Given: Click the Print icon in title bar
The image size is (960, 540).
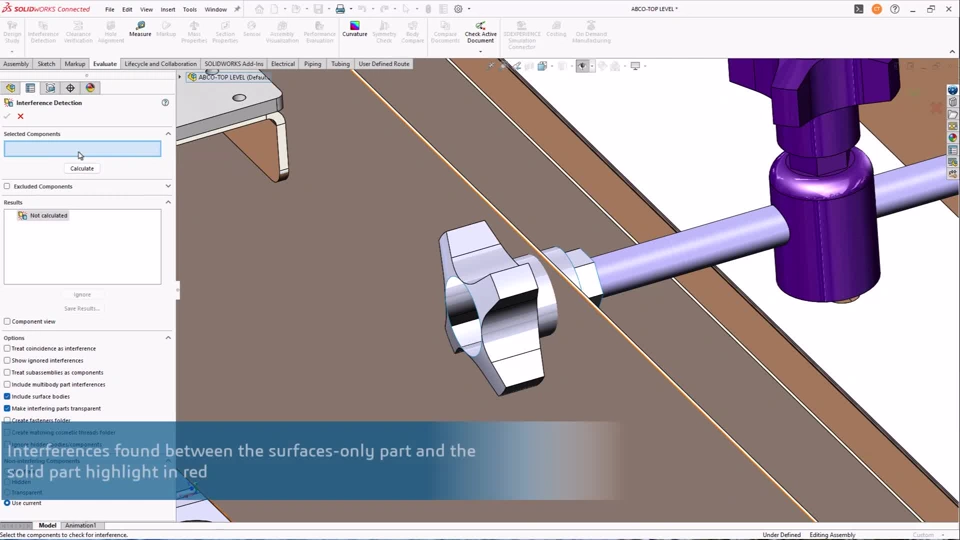Looking at the screenshot, I should click(x=340, y=9).
